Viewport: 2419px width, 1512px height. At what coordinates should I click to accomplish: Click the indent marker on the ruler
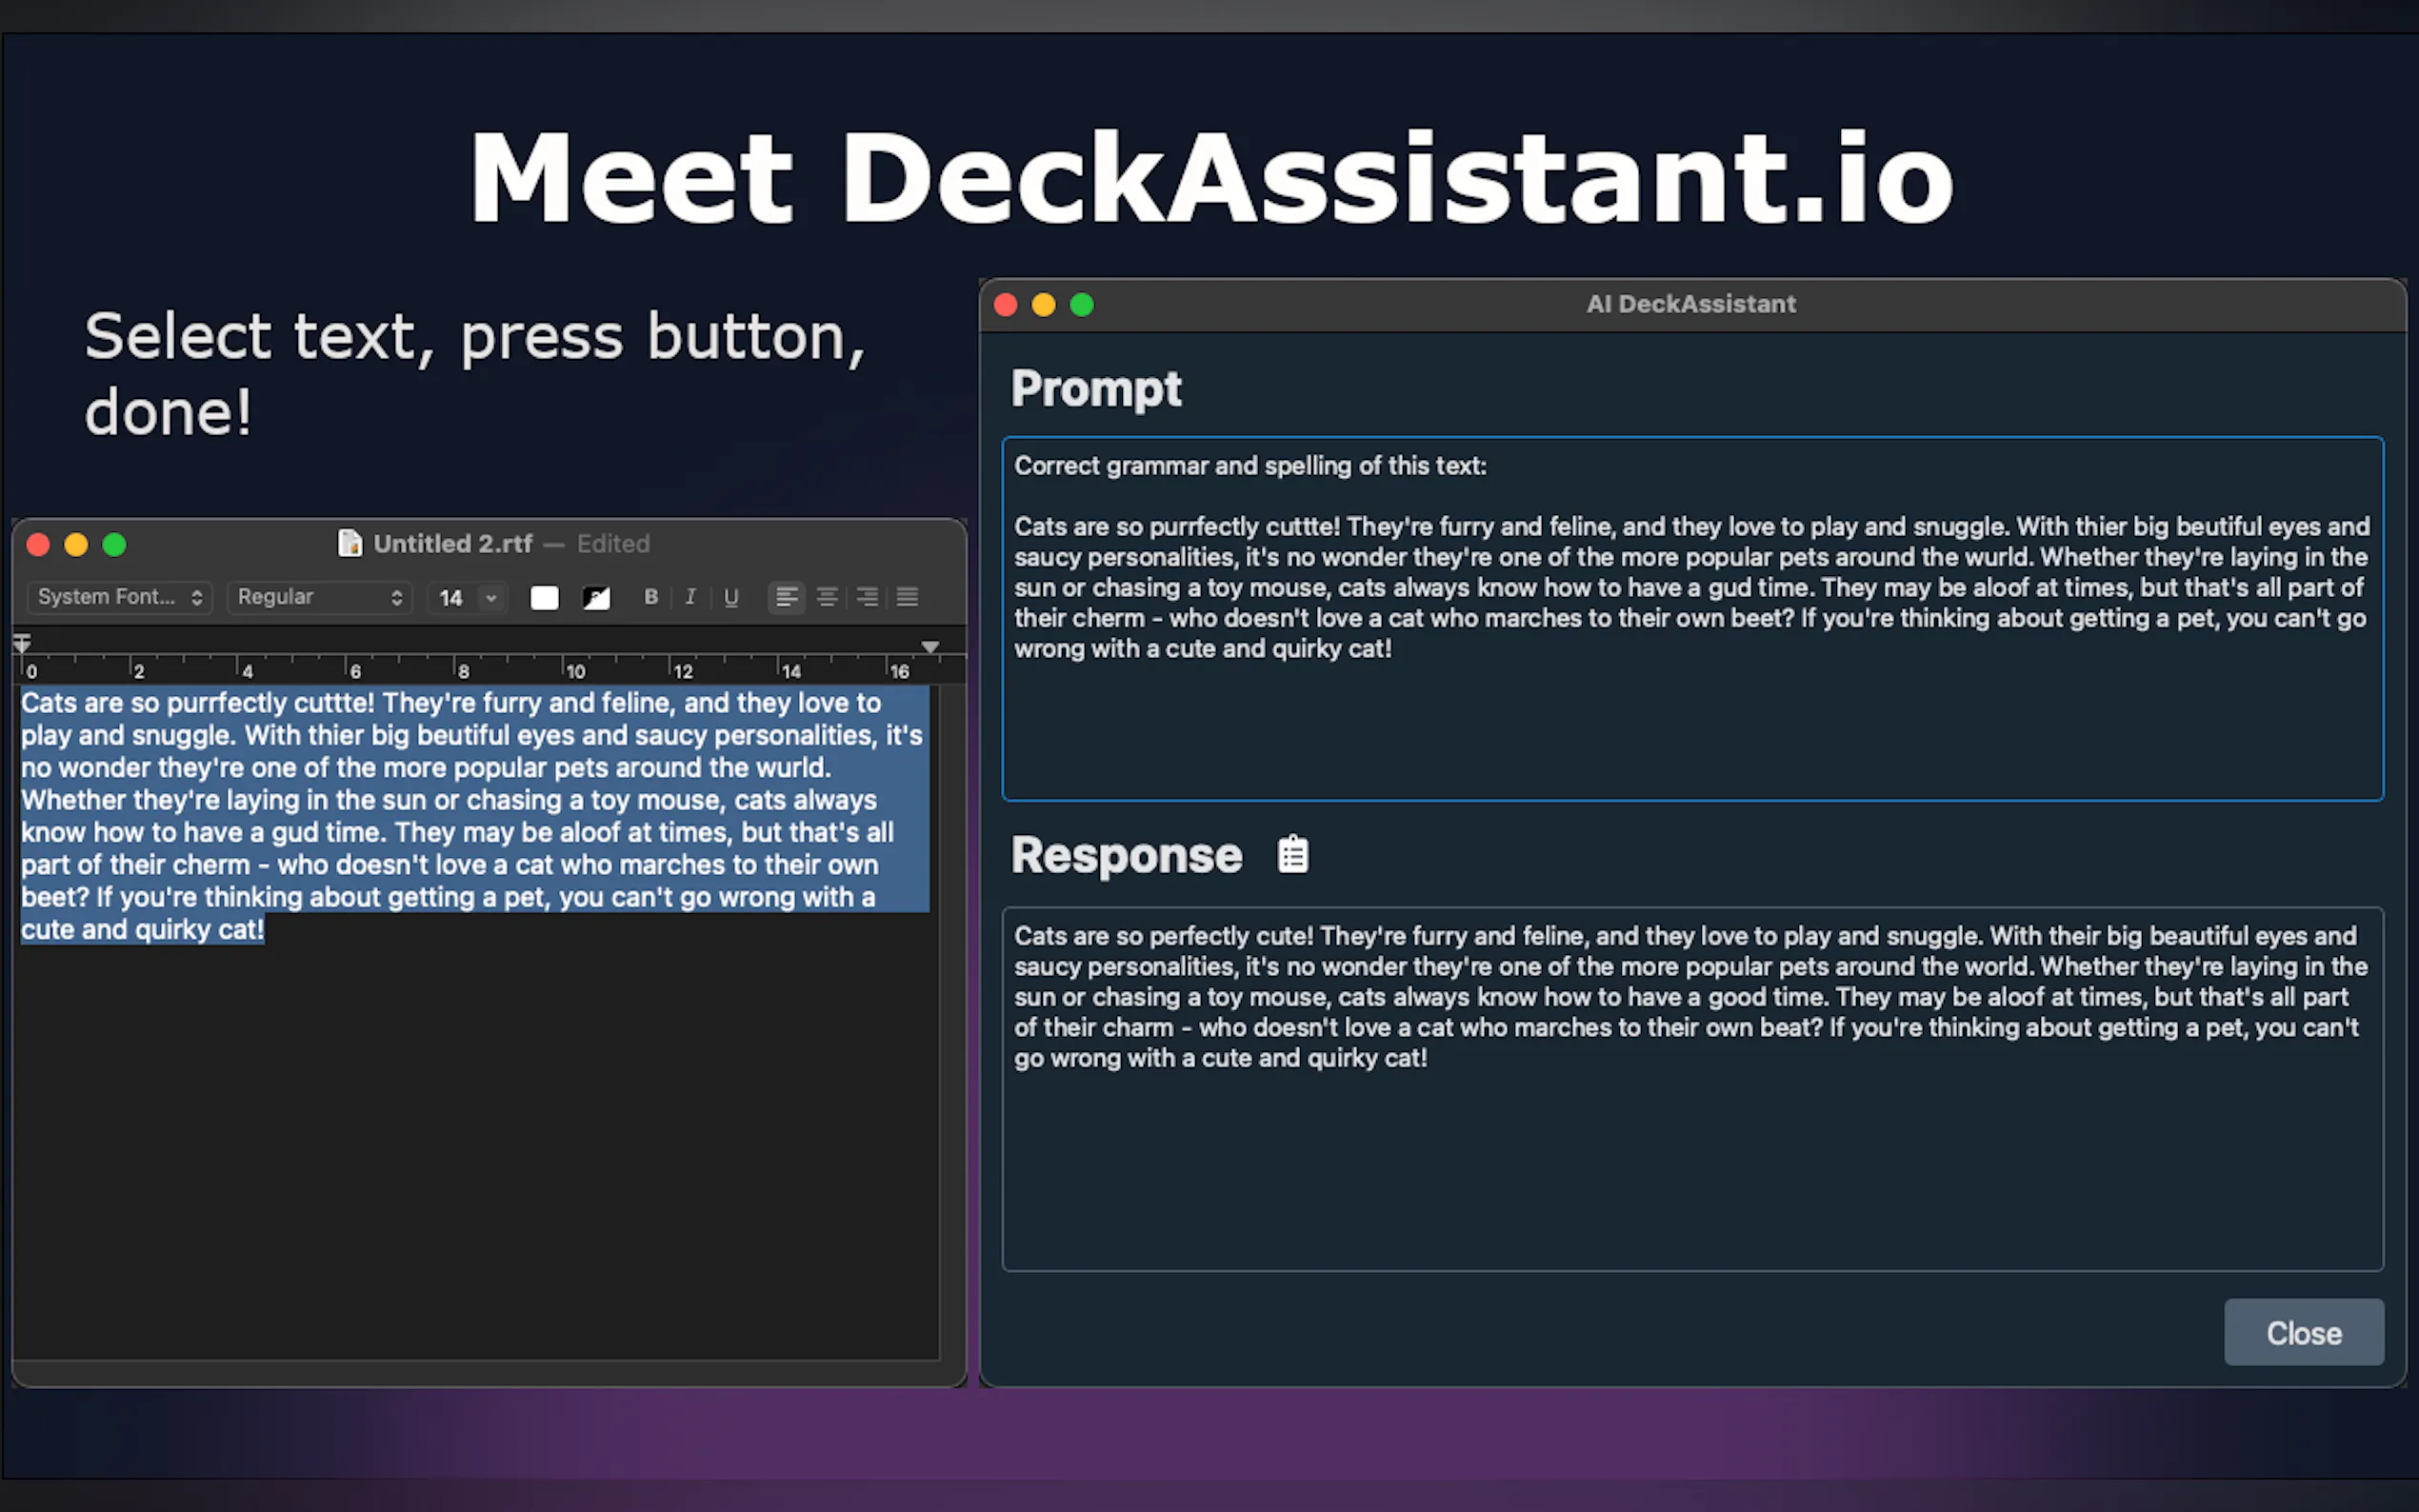pos(22,643)
